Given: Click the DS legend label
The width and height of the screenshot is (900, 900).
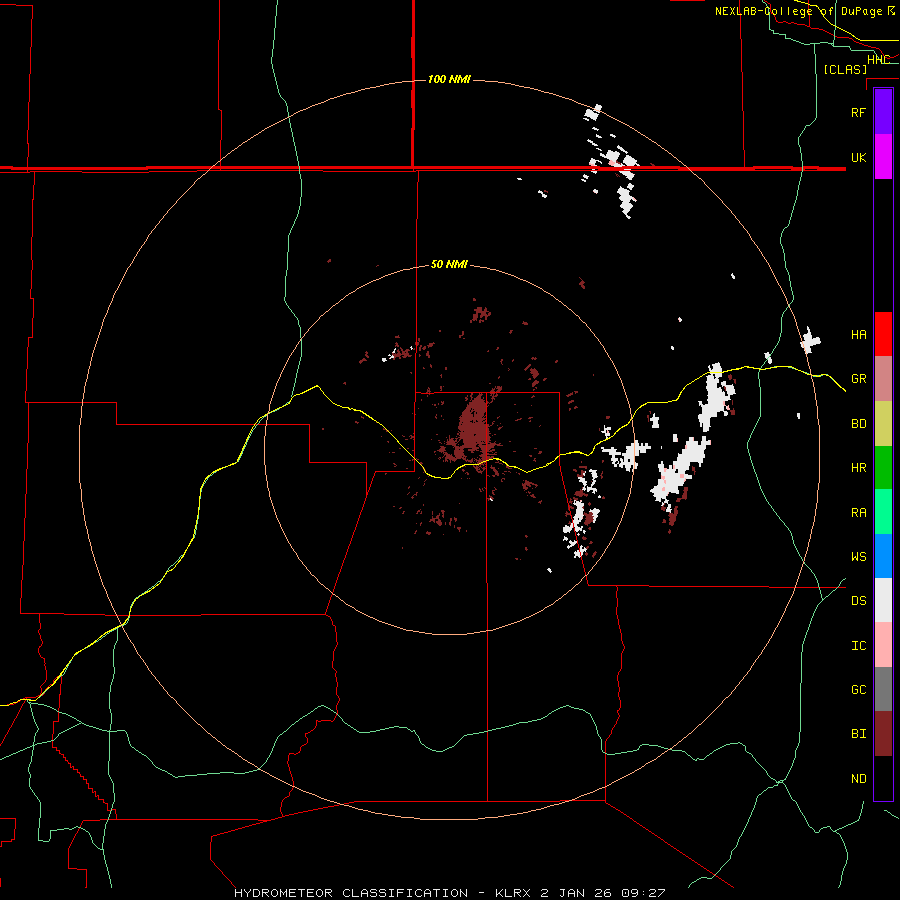Looking at the screenshot, I should 858,601.
